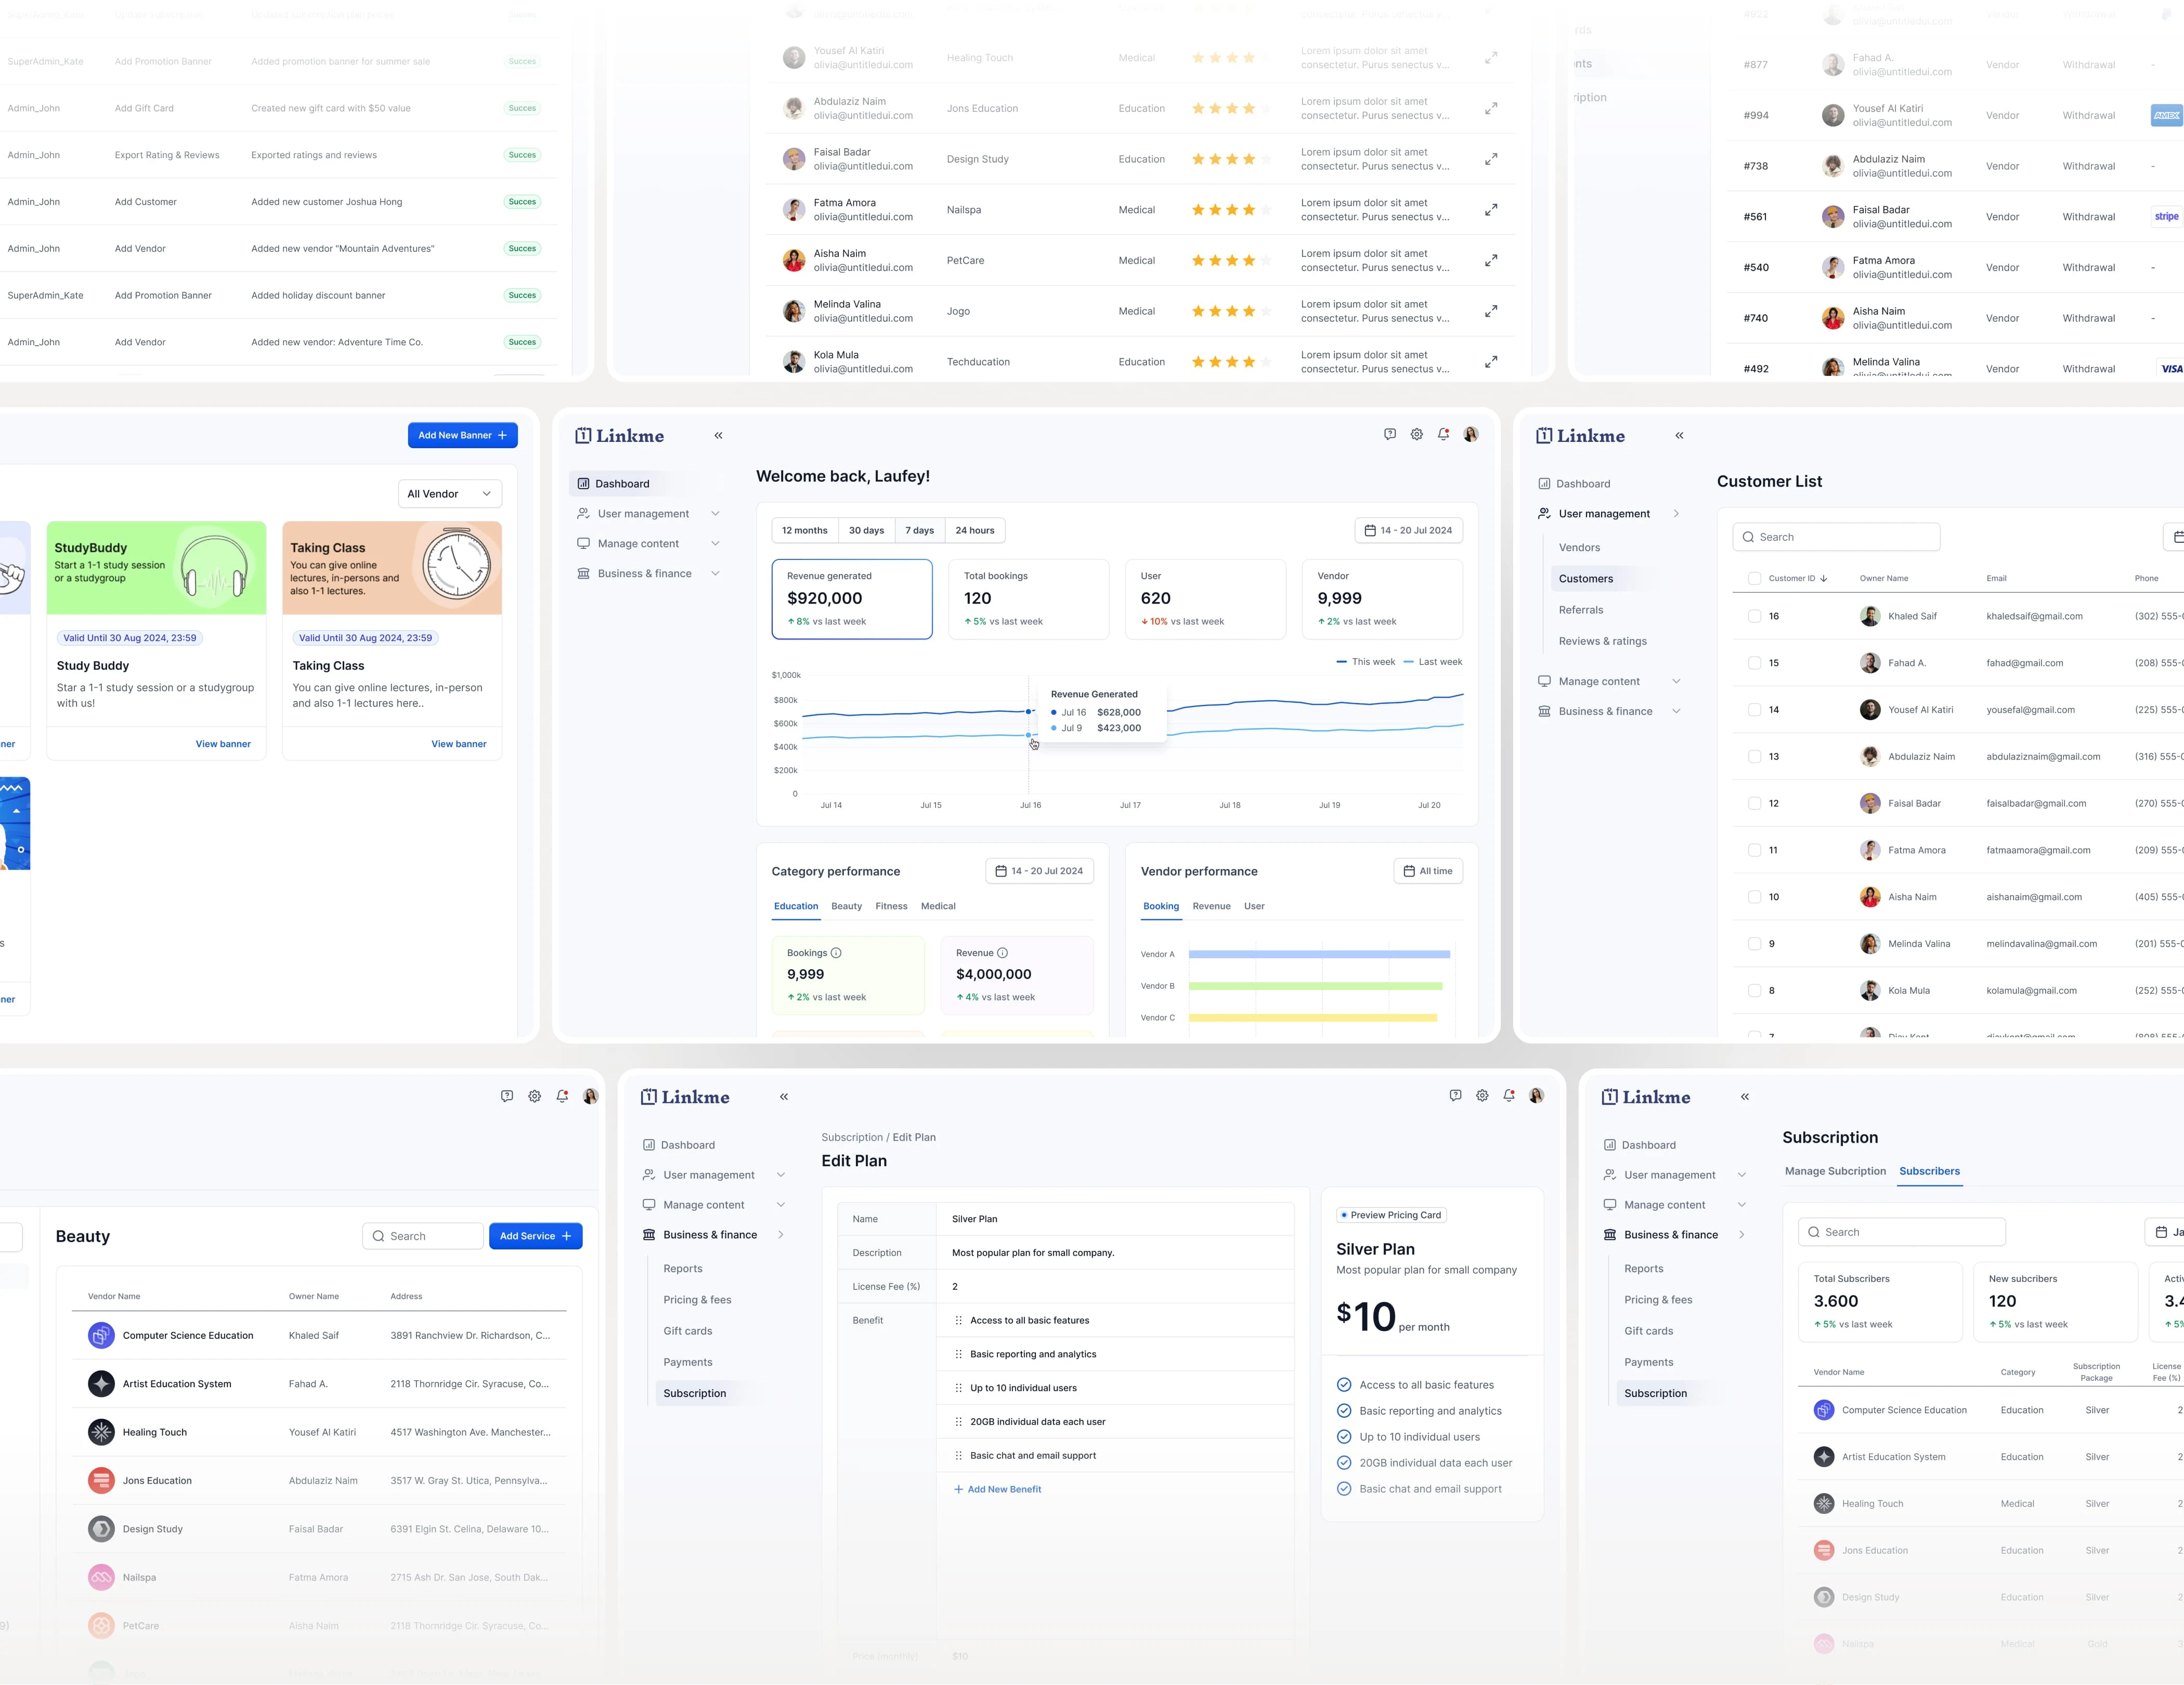This screenshot has height=1685, width=2184.
Task: Expand review for Fatma Amora Nailspa row
Action: [x=1491, y=210]
